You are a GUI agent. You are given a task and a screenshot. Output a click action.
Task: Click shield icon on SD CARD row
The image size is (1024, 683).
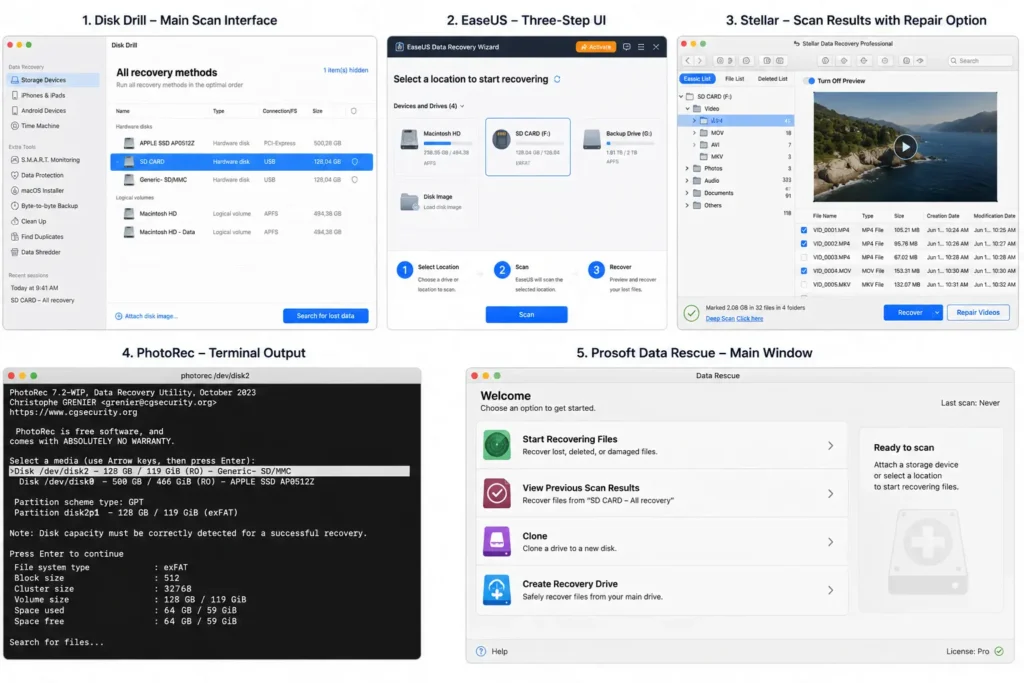[x=355, y=161]
